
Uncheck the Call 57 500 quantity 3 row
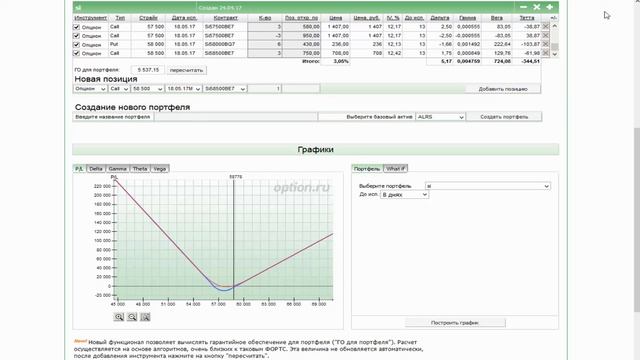[x=76, y=27]
